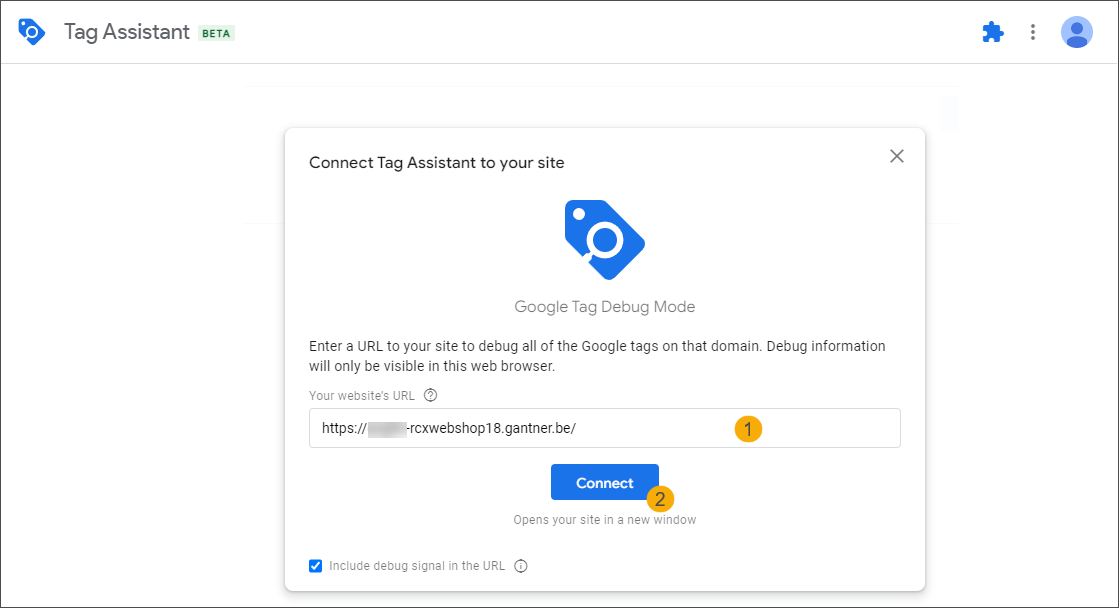Select the Tag Assistant header title
Screen dimensions: 1119x608
pos(125,31)
